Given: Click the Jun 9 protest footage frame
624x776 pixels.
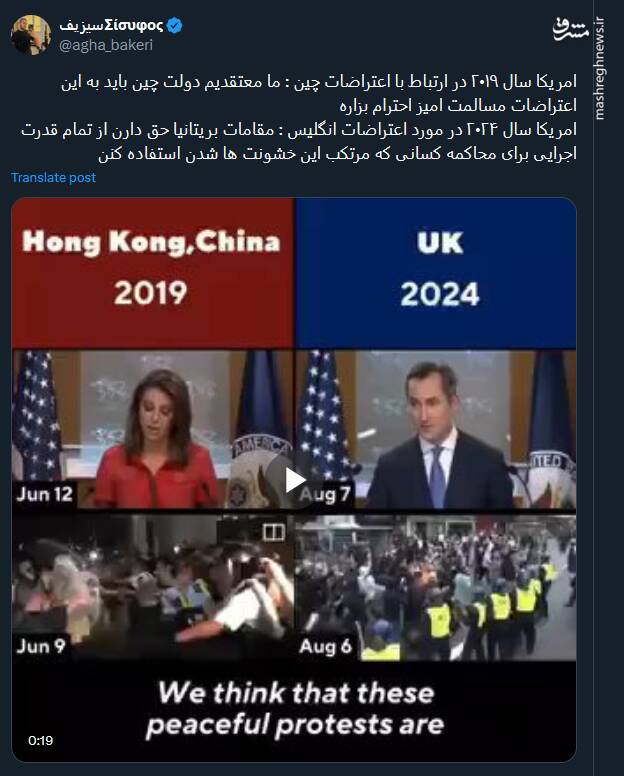Looking at the screenshot, I should pos(152,587).
